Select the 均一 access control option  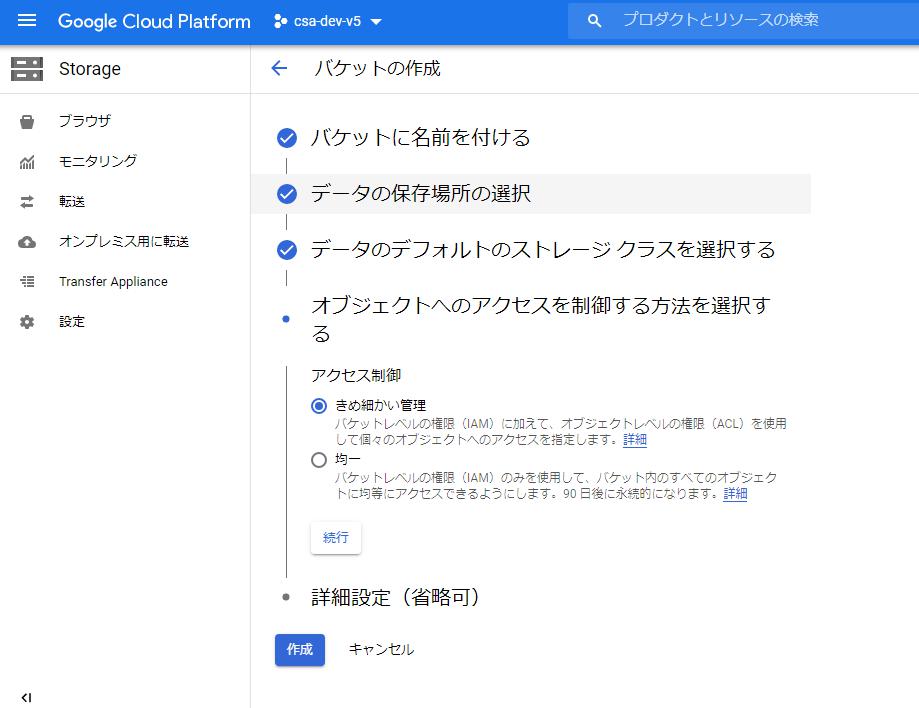click(318, 459)
